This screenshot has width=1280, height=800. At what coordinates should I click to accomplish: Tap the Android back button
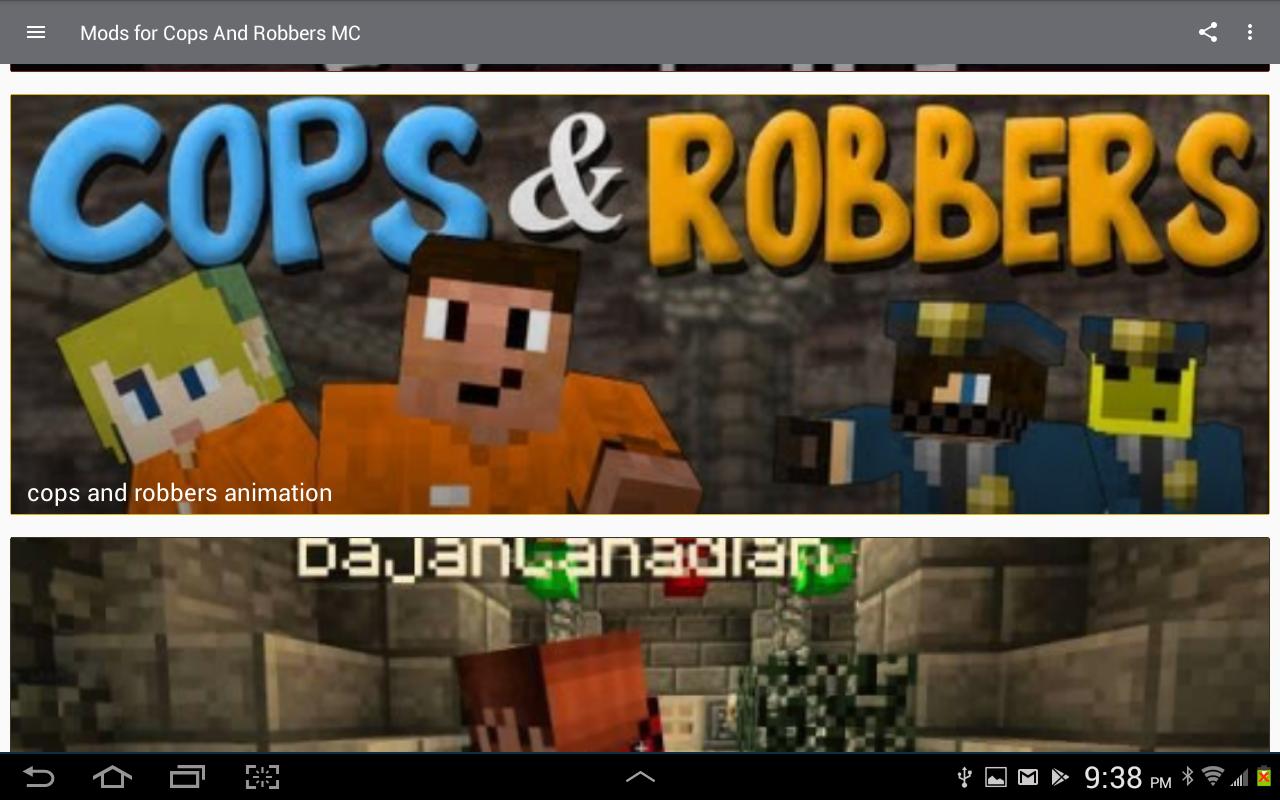pyautogui.click(x=38, y=777)
